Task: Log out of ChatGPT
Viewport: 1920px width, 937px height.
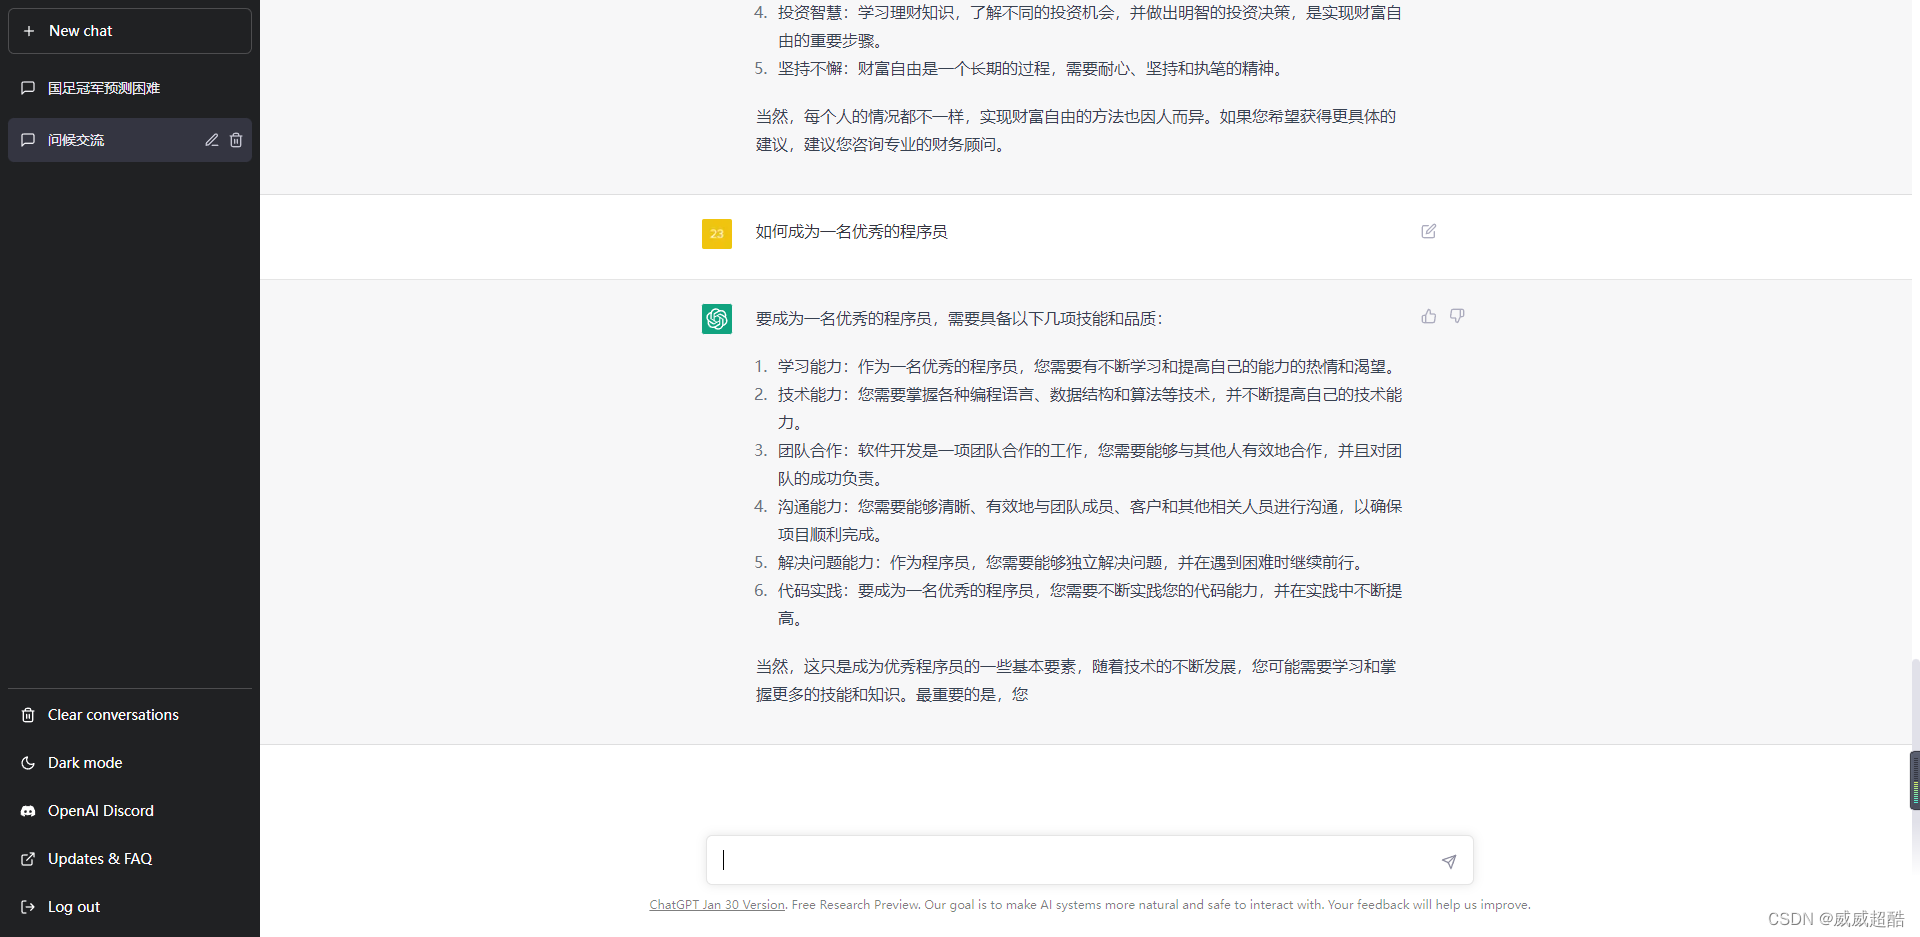Action: pos(130,907)
